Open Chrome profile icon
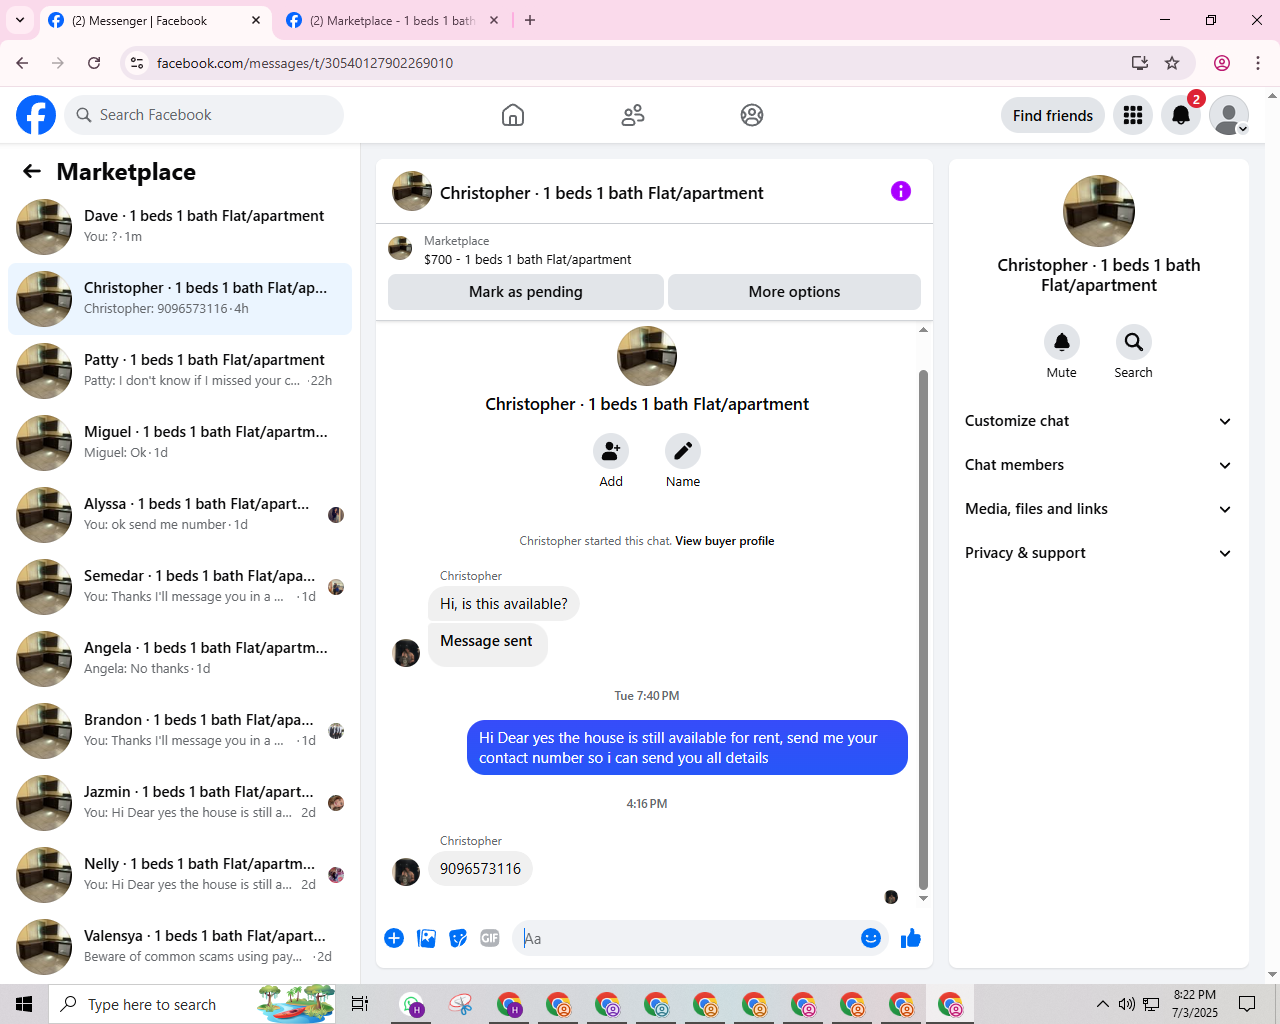Image resolution: width=1280 pixels, height=1024 pixels. tap(1222, 63)
